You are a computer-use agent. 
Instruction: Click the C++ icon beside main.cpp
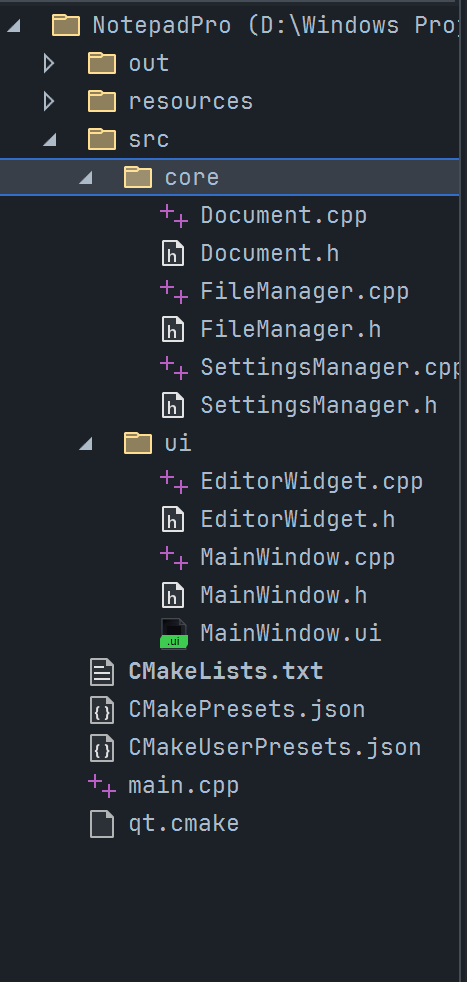pos(102,785)
